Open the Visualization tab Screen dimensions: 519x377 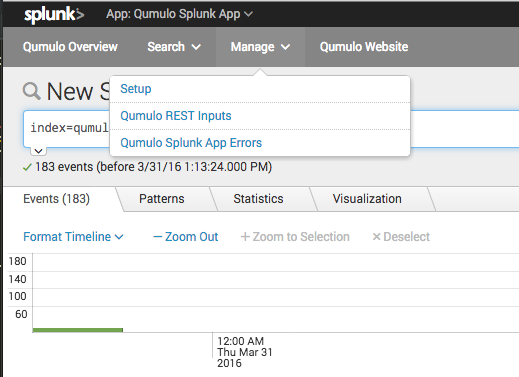pyautogui.click(x=367, y=199)
